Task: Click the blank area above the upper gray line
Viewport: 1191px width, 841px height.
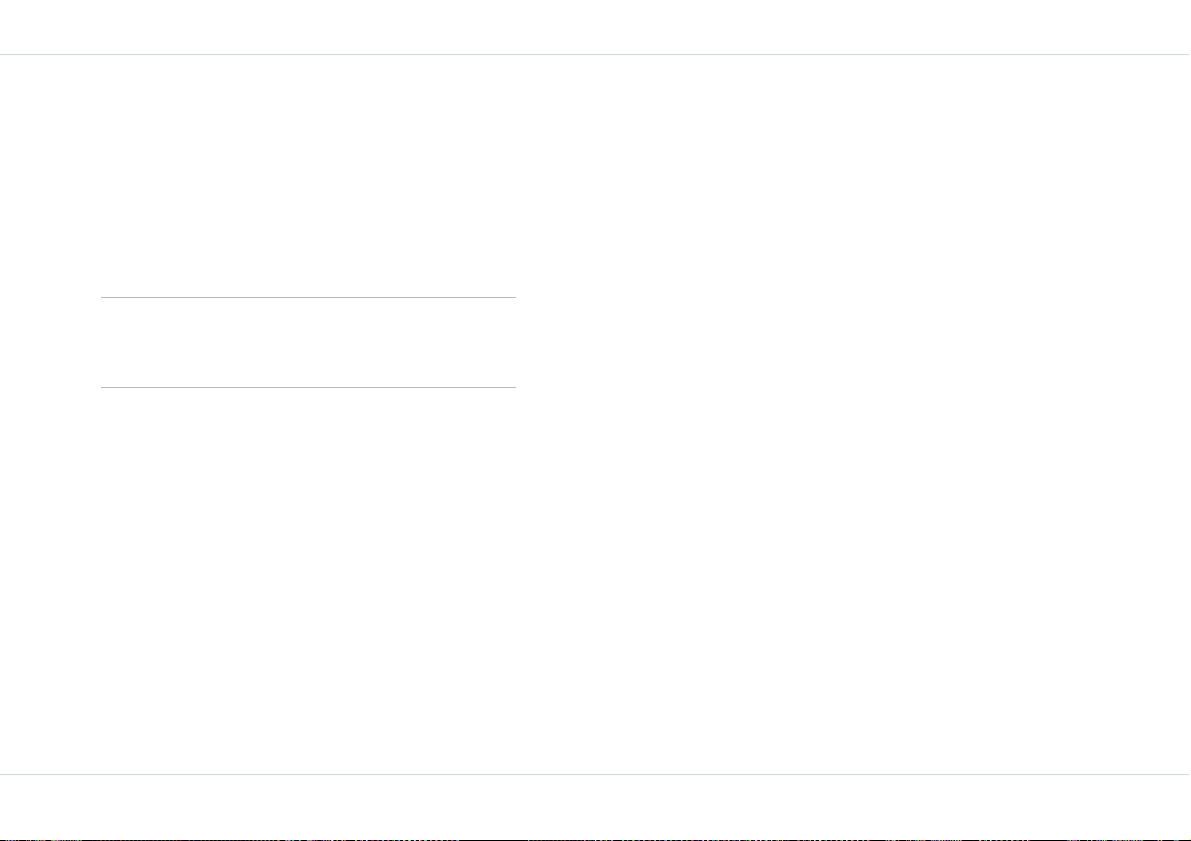Action: pos(308,176)
